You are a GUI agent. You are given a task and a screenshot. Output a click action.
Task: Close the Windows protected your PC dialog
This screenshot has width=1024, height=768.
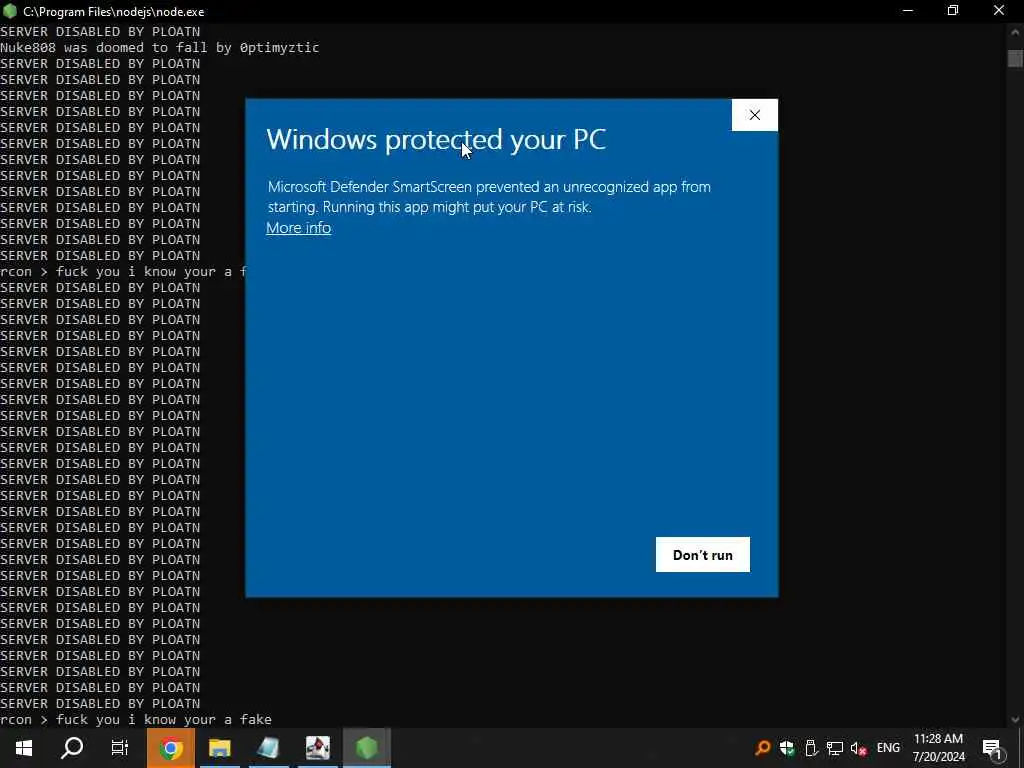pos(754,115)
